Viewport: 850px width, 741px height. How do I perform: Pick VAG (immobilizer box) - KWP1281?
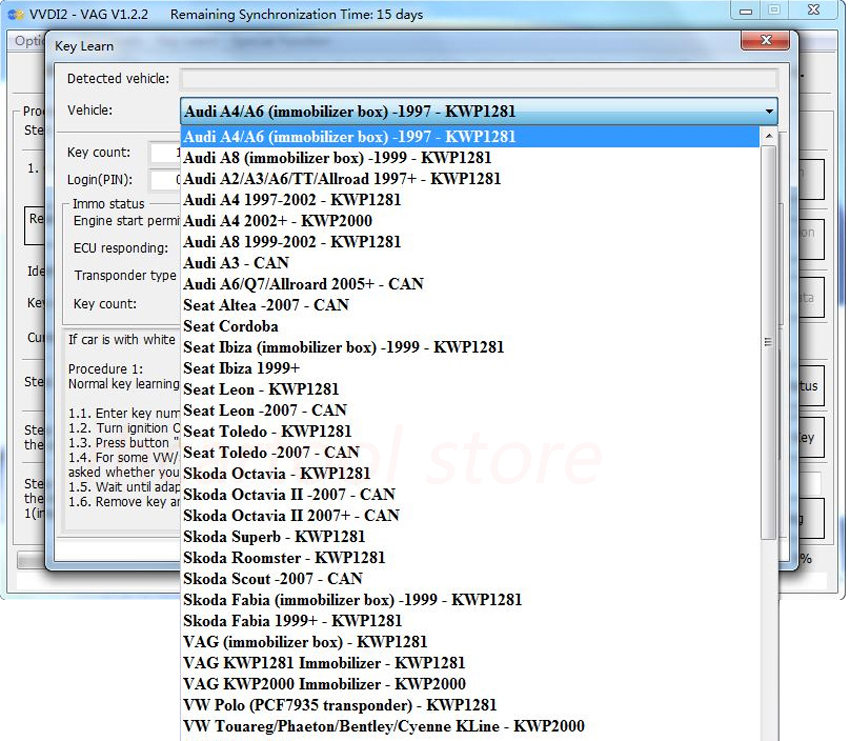pyautogui.click(x=470, y=642)
